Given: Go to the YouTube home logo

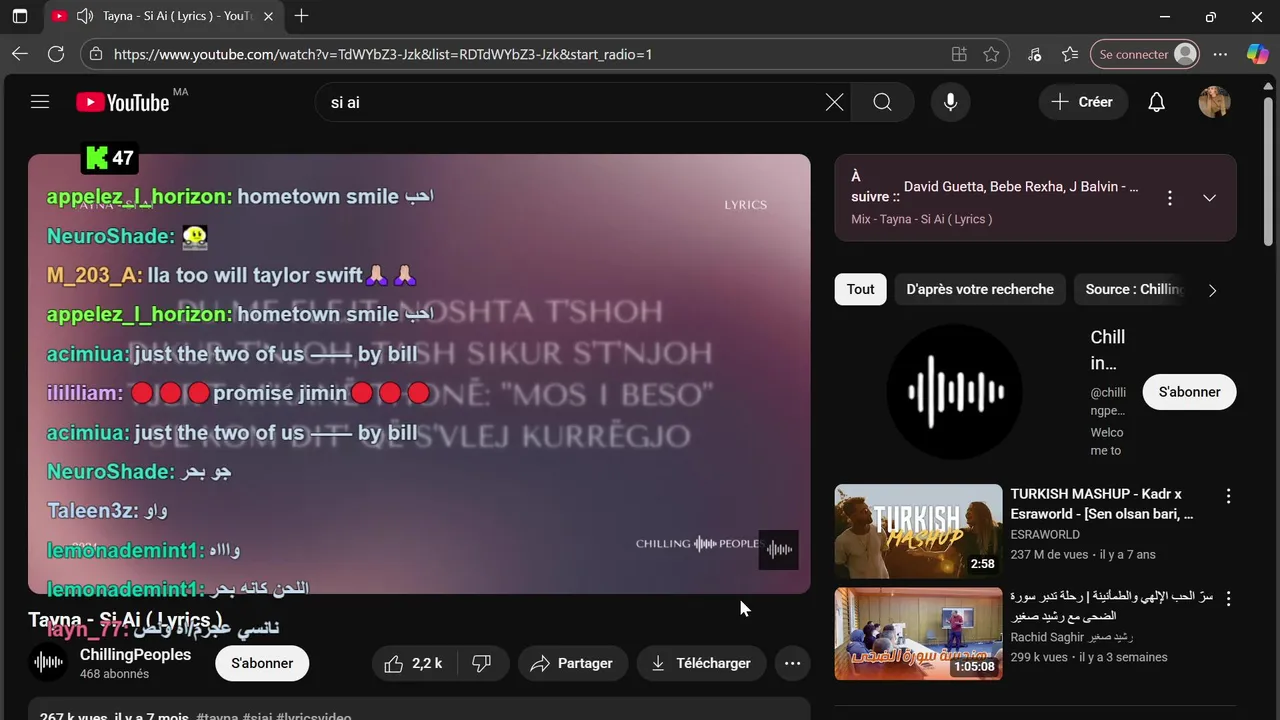Looking at the screenshot, I should point(123,102).
